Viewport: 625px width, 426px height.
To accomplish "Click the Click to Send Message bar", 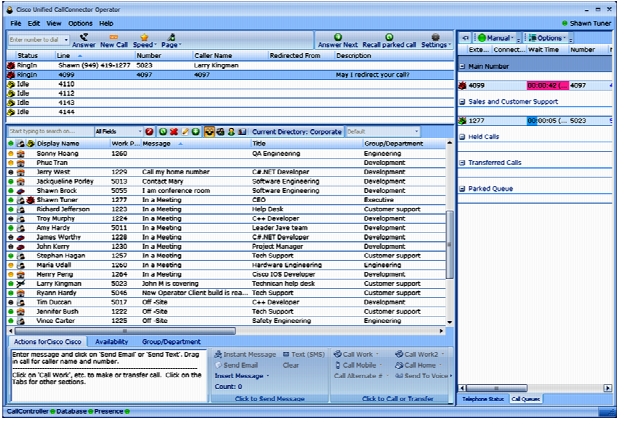I will (270, 399).
